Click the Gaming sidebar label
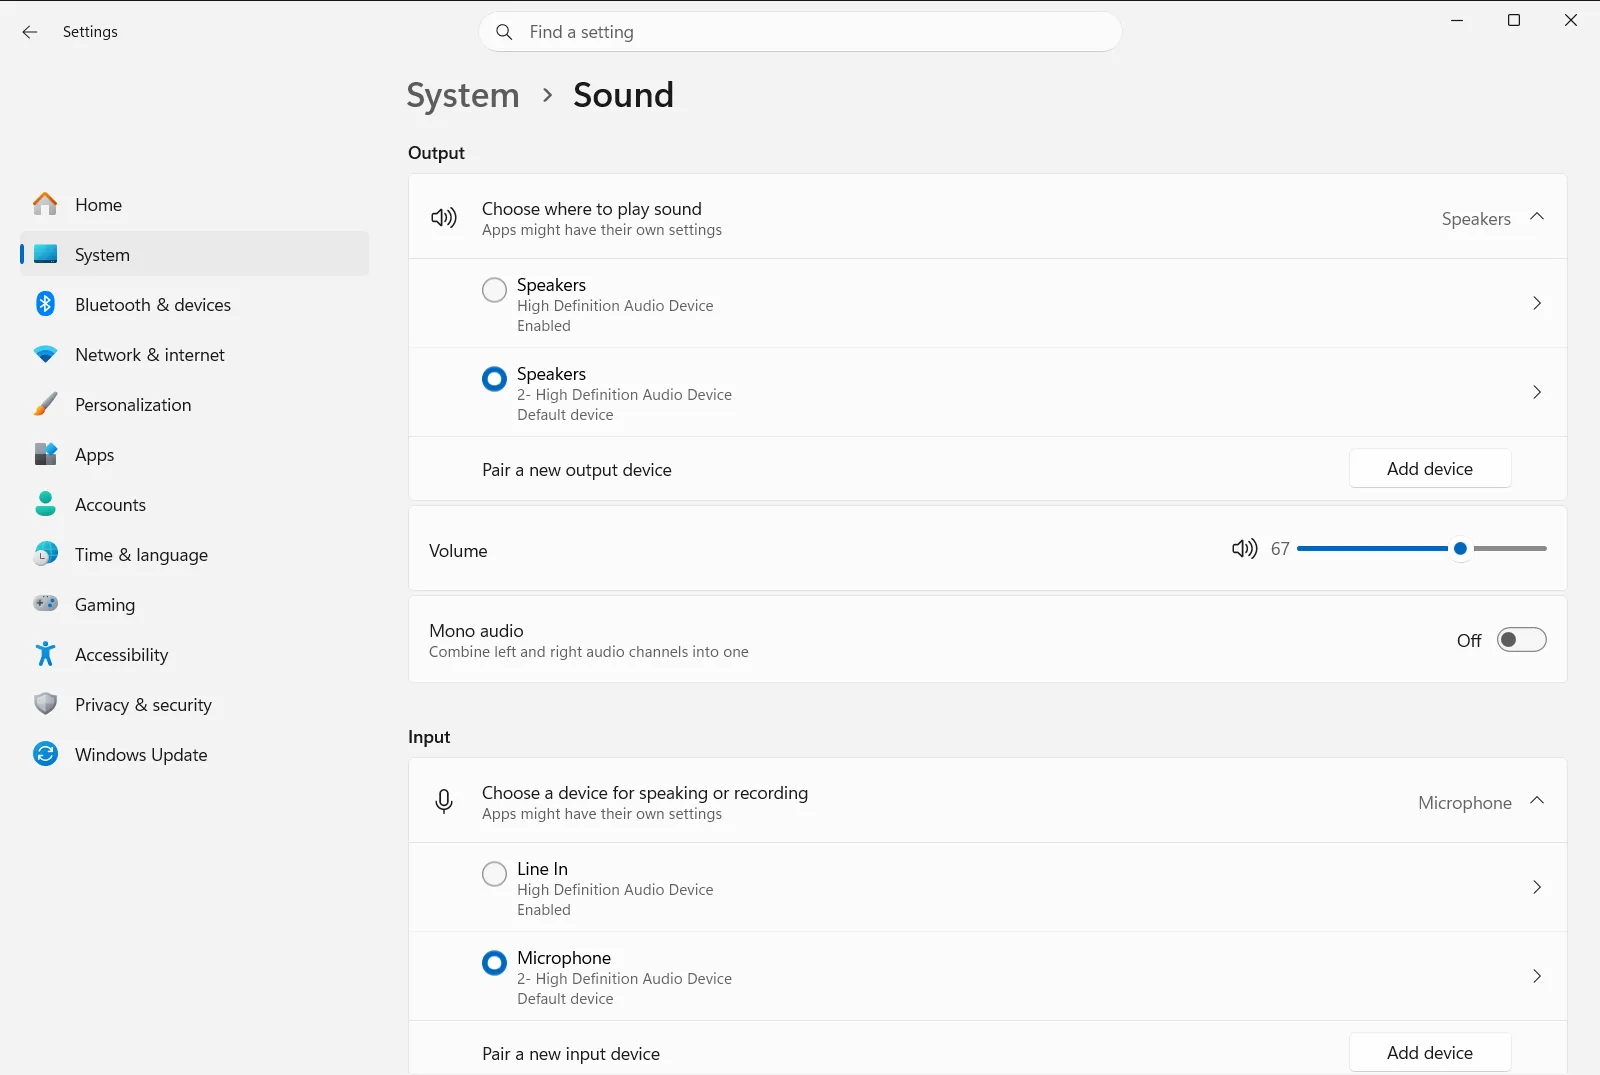This screenshot has width=1600, height=1075. pos(105,604)
